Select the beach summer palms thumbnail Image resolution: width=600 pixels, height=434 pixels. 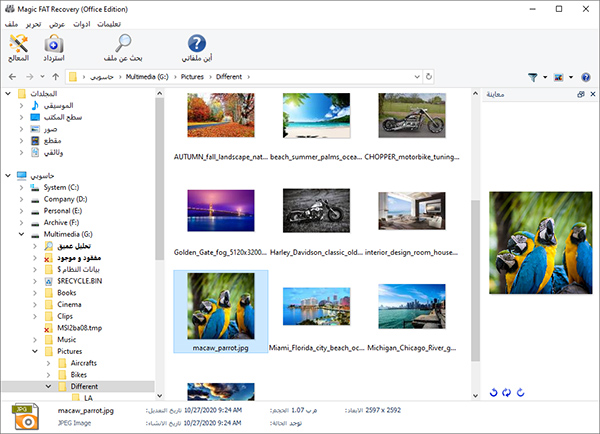[316, 116]
